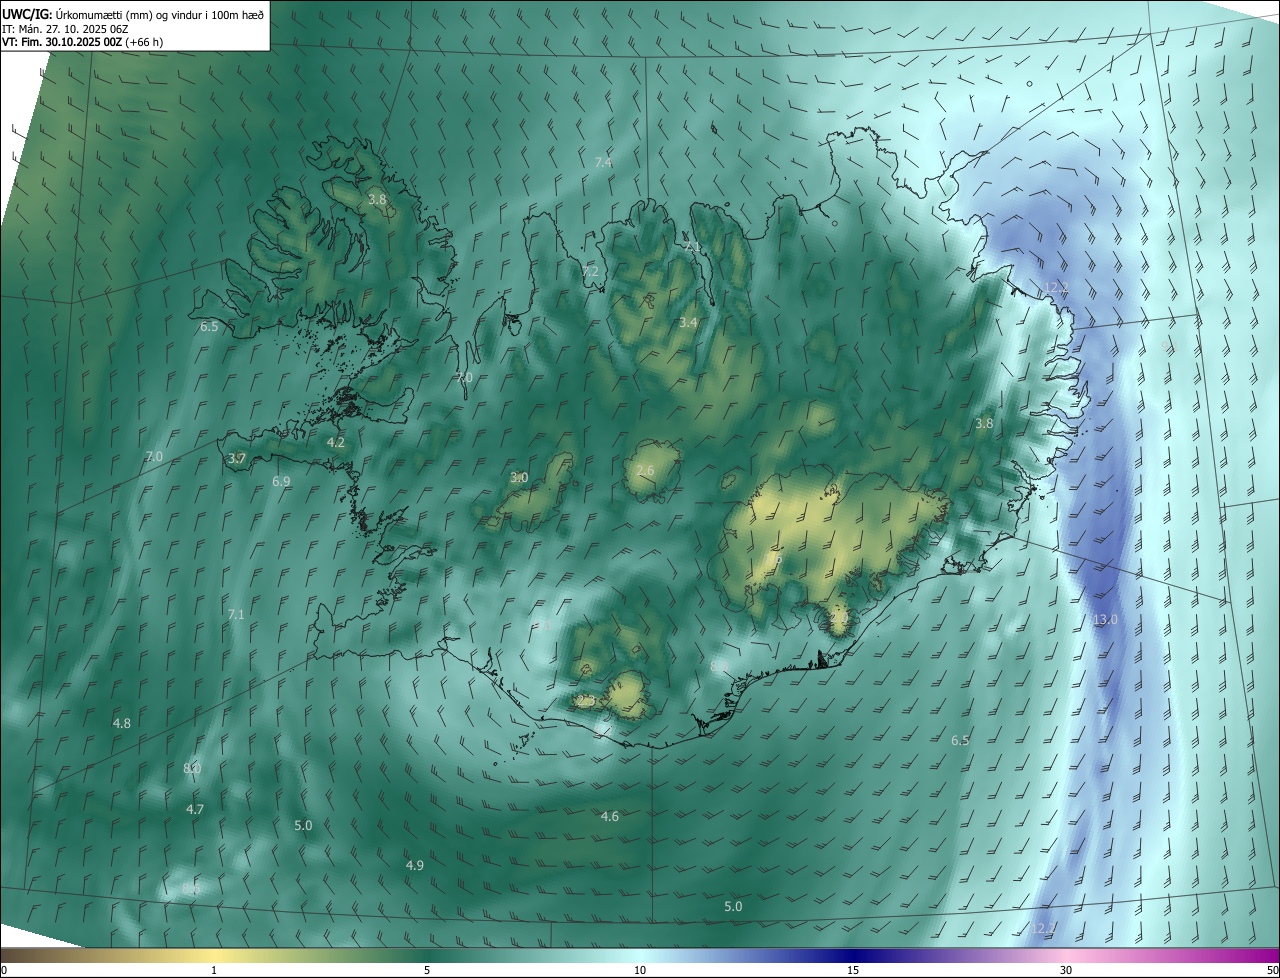Select the 3.0 value on the glacier
1280x978 pixels.
coord(519,478)
